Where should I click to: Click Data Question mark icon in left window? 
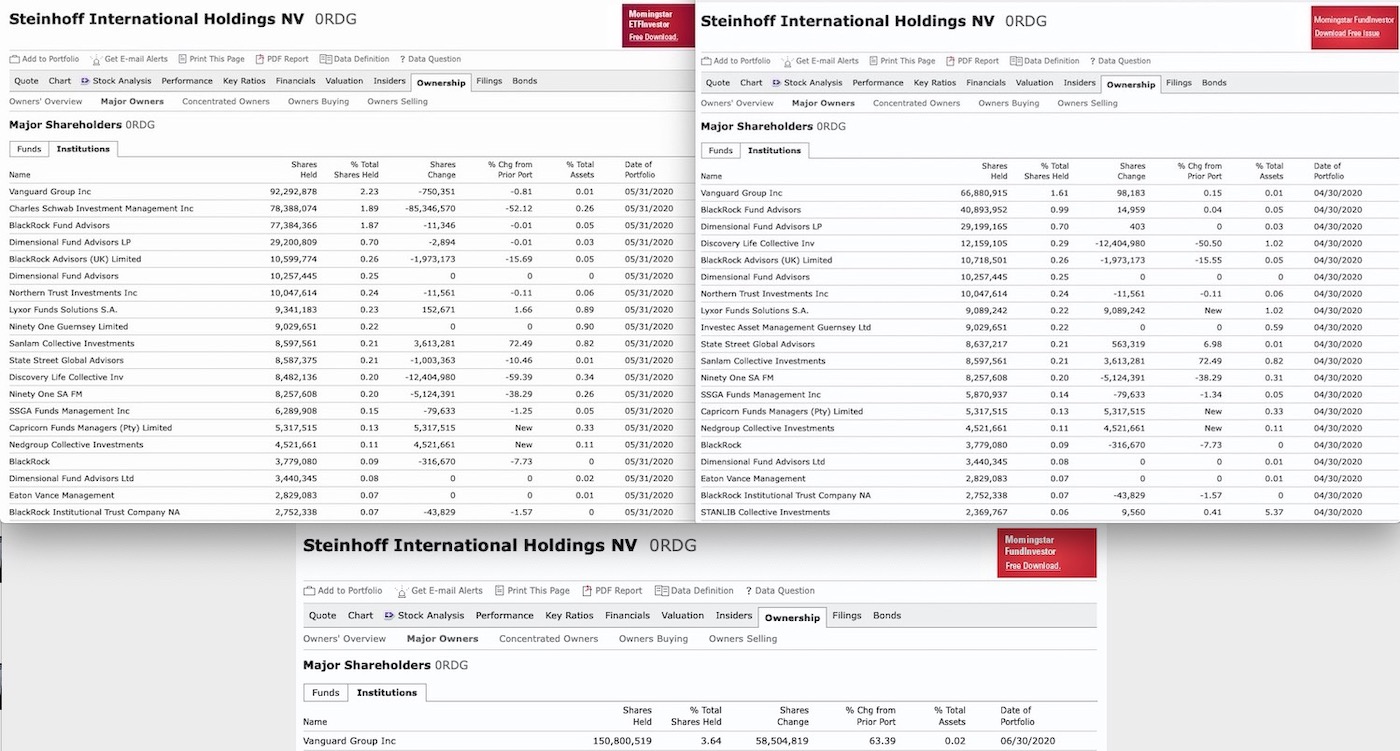[x=402, y=59]
